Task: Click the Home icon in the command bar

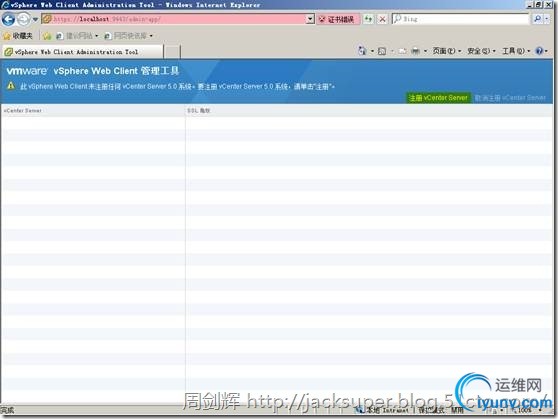Action: point(362,51)
